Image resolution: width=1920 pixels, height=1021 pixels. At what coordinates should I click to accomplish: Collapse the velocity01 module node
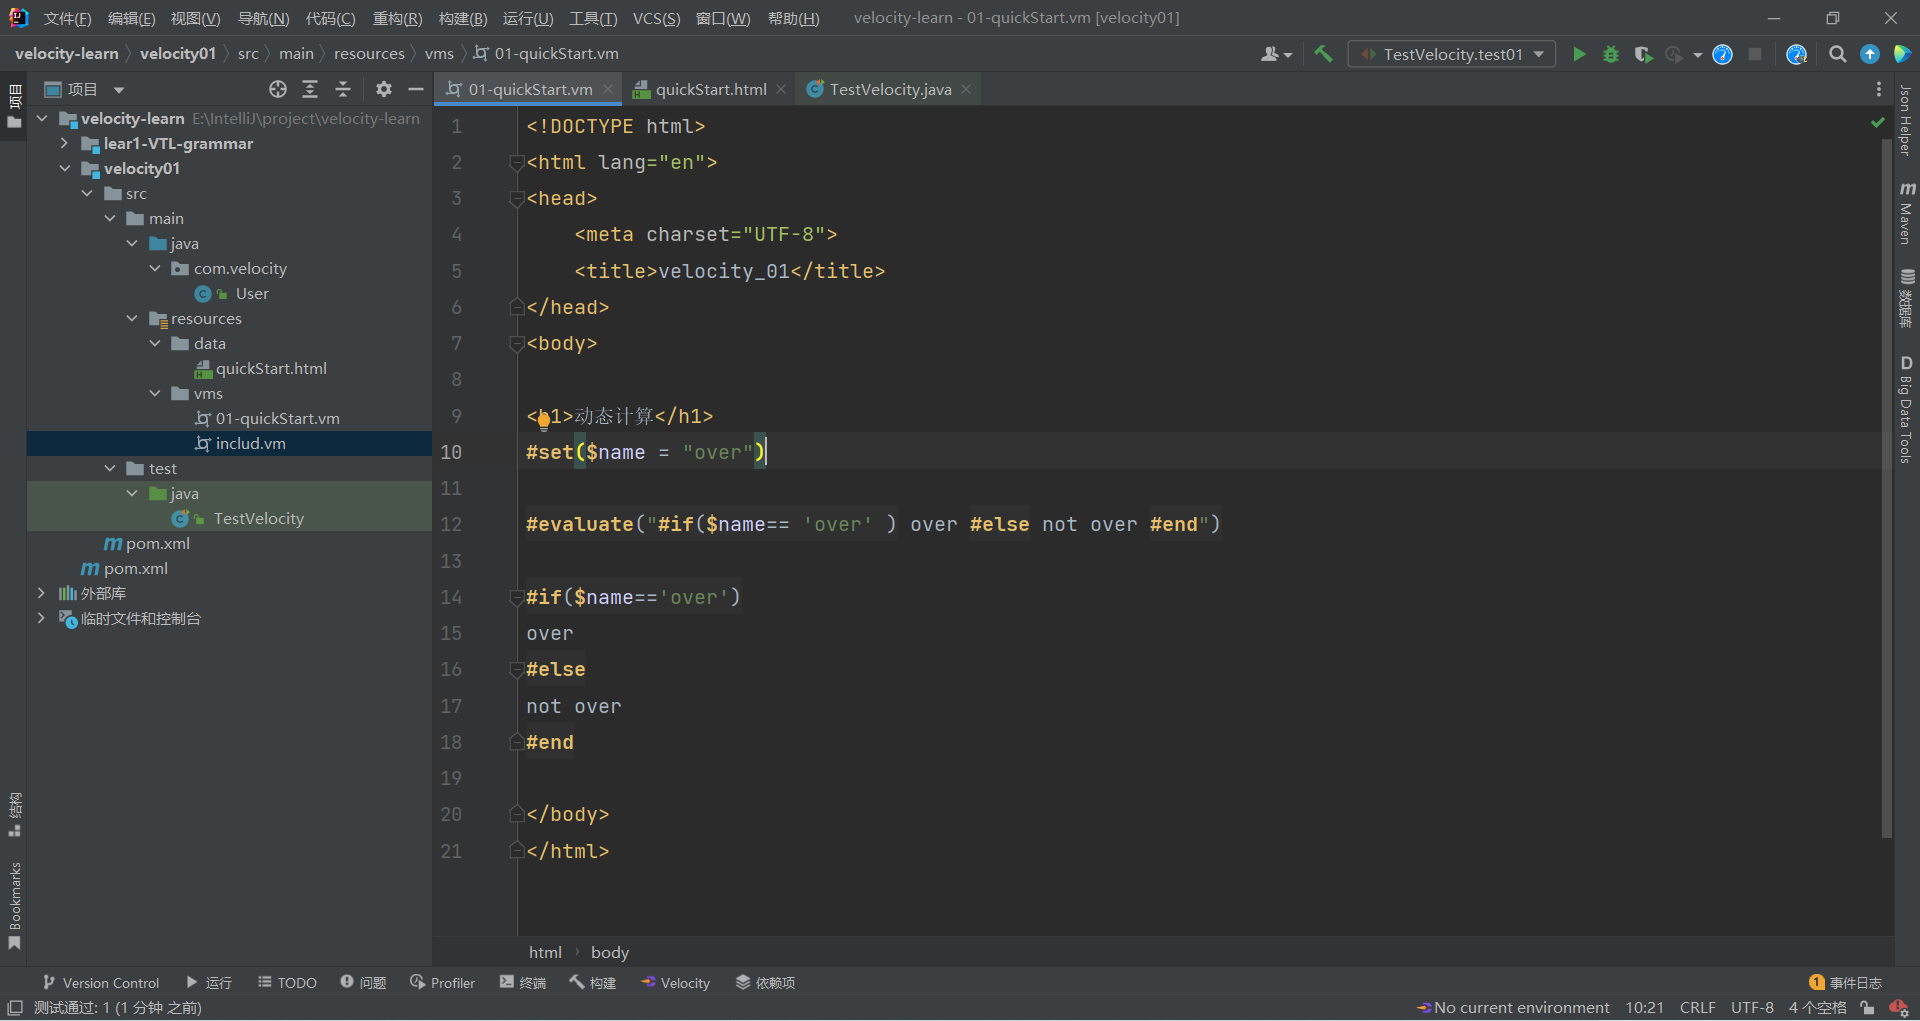point(65,168)
